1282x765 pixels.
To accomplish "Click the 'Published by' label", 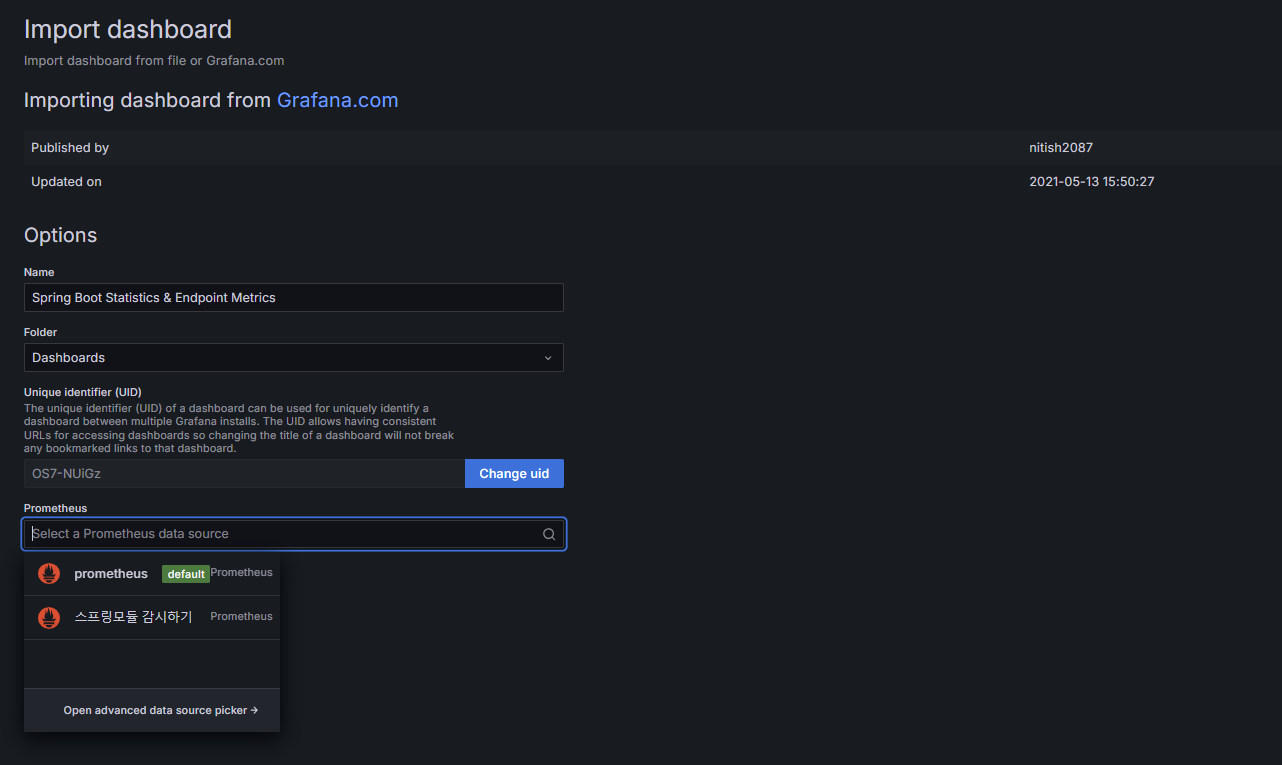I will pos(70,148).
